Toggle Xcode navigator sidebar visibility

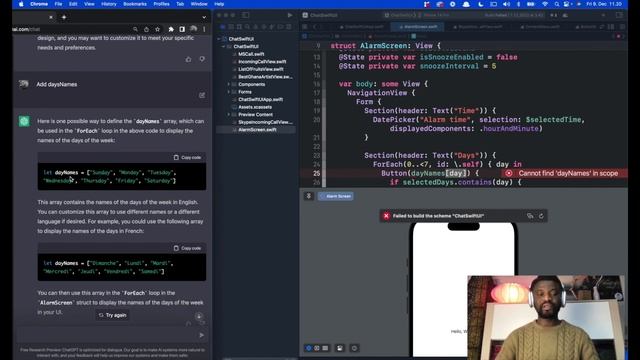pyautogui.click(x=246, y=15)
